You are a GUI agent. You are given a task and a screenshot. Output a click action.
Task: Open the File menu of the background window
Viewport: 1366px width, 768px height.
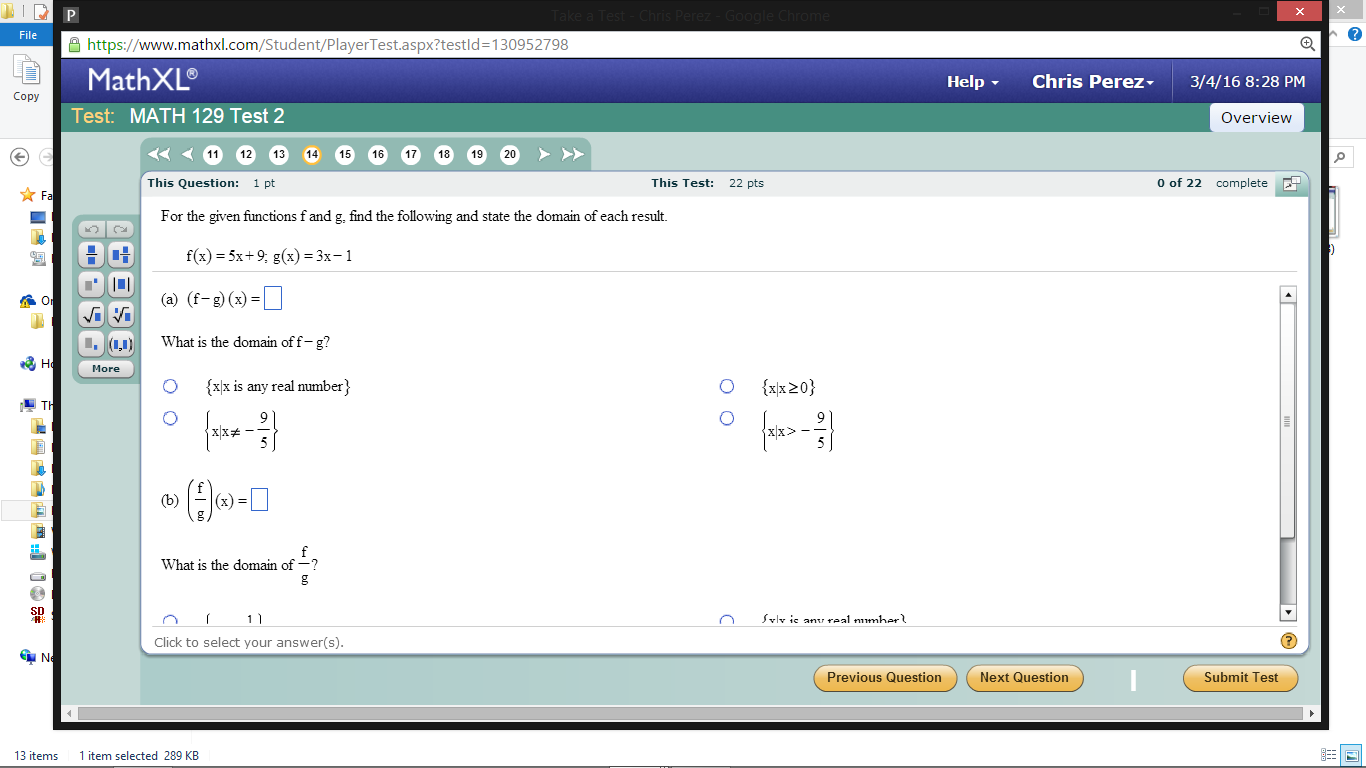(26, 33)
